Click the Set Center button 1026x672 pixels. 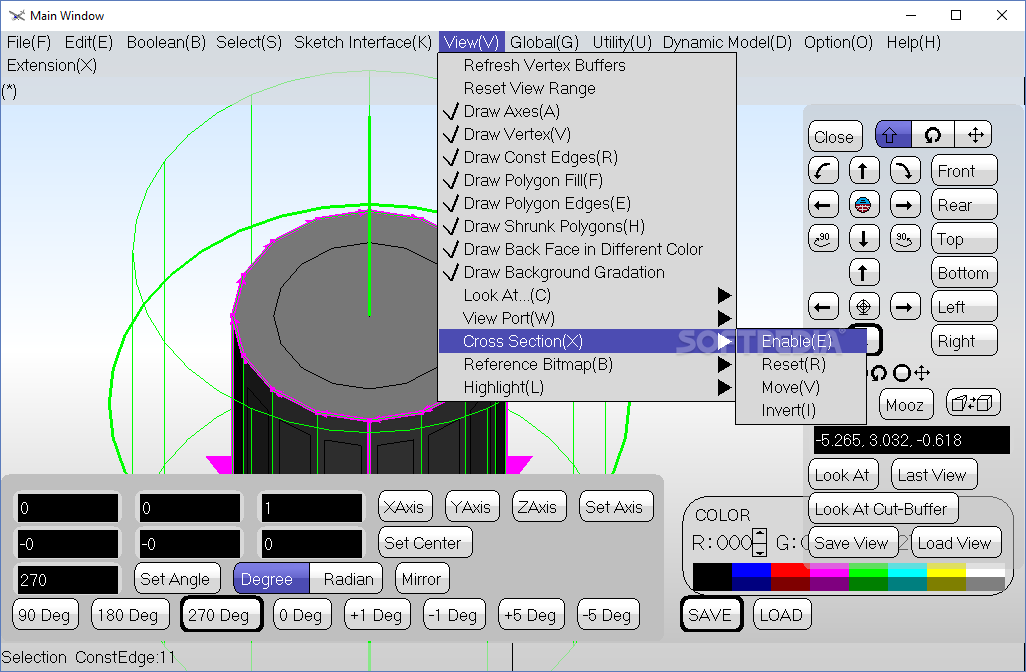pyautogui.click(x=424, y=542)
